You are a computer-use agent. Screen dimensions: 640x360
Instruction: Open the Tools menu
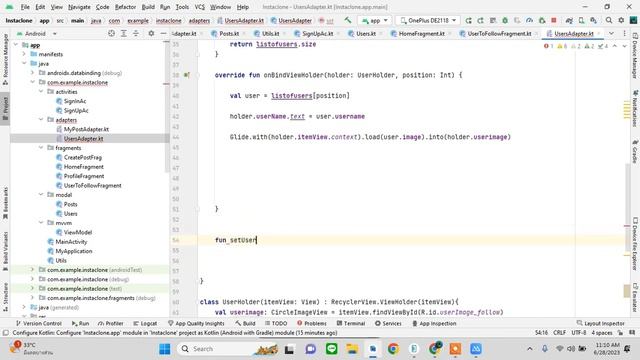tap(182, 7)
